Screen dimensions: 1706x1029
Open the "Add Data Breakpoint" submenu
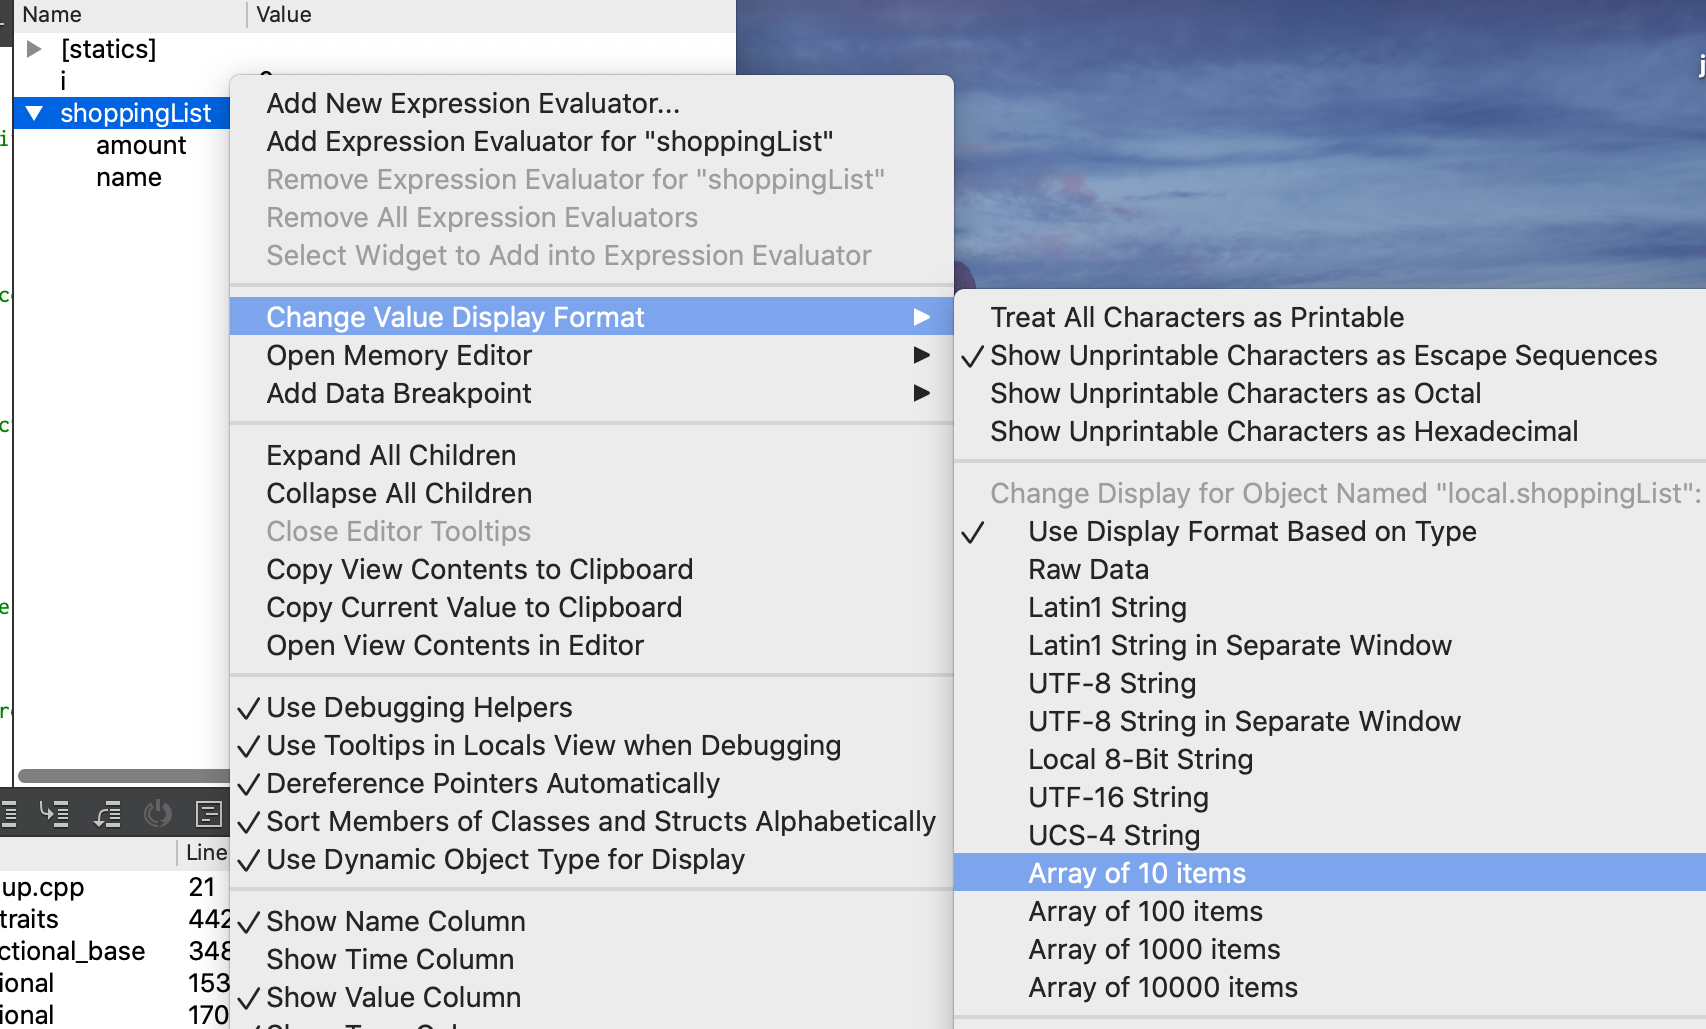(x=398, y=393)
